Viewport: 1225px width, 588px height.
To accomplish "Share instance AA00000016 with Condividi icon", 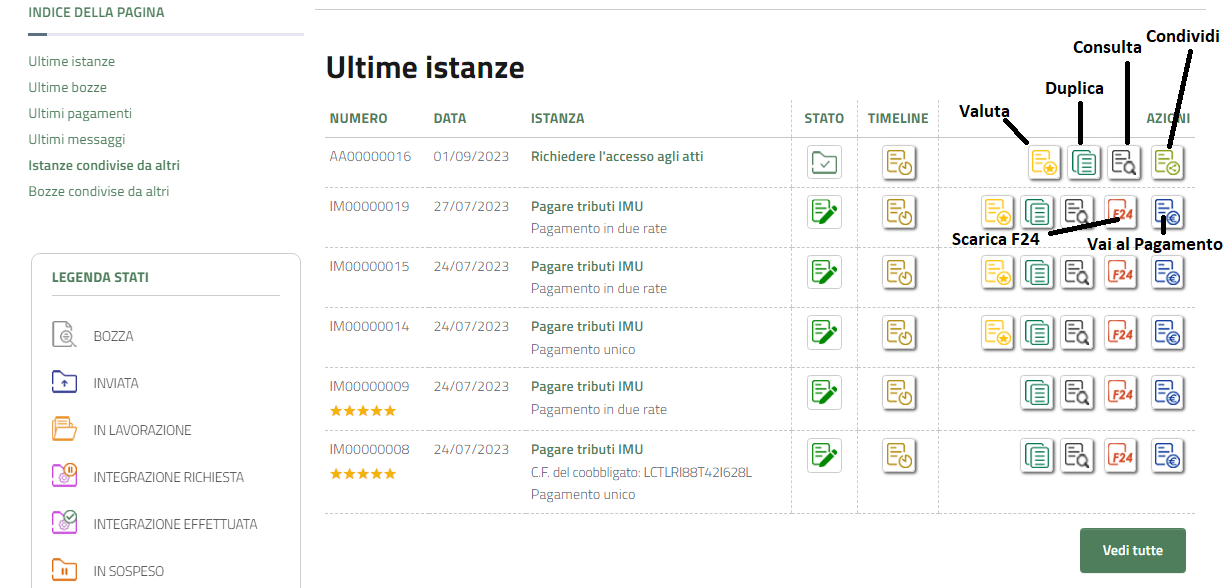I will tap(1167, 162).
